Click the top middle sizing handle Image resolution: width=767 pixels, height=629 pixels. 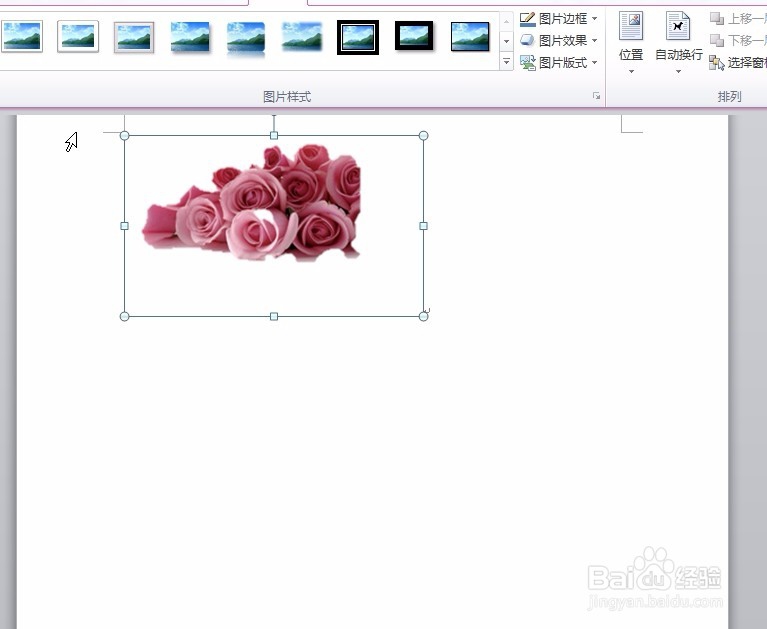pyautogui.click(x=274, y=135)
